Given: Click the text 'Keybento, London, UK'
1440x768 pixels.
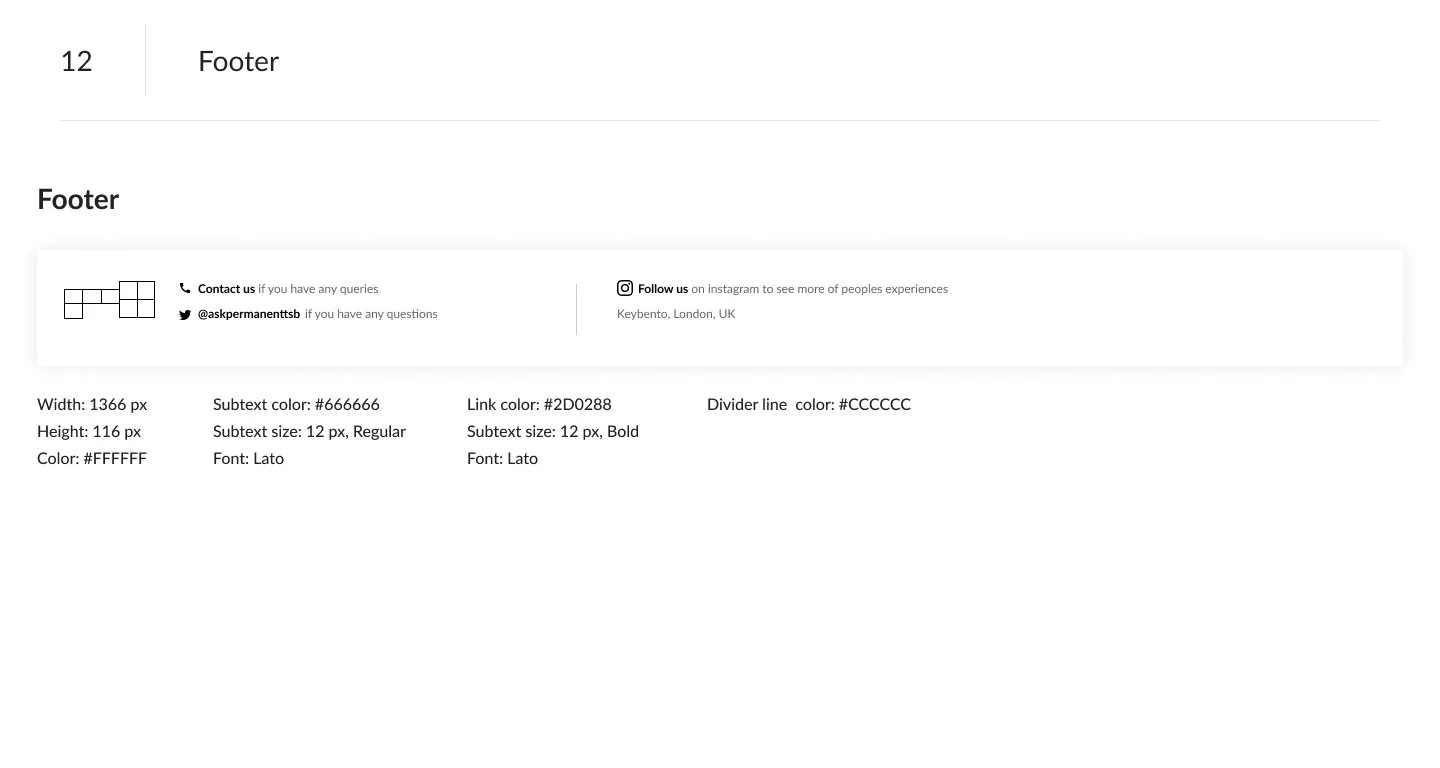Looking at the screenshot, I should point(676,314).
